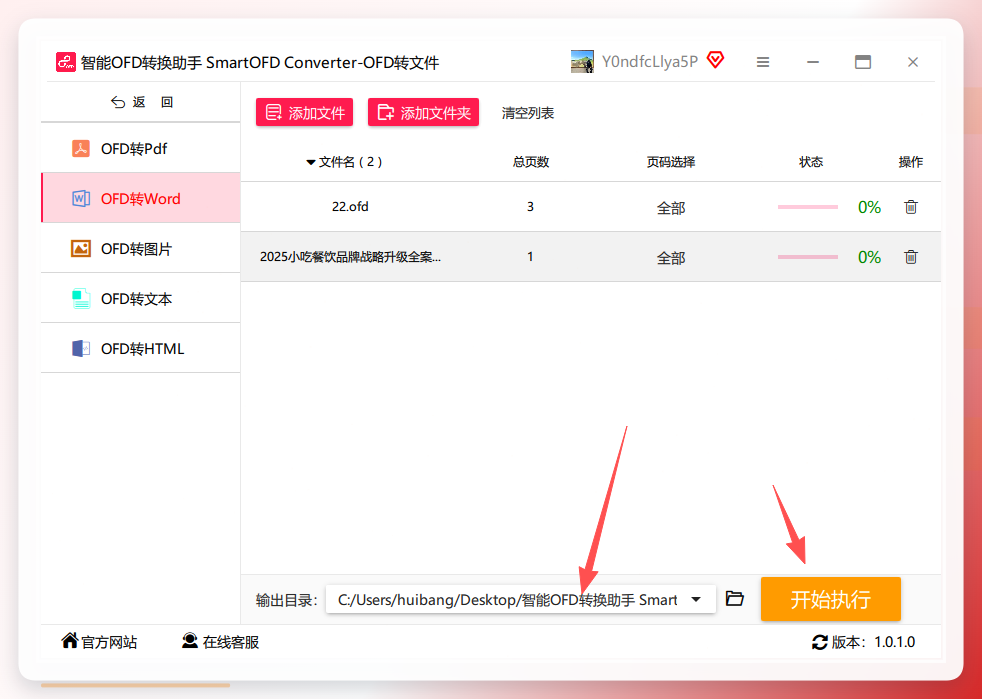Click the 操作 column header
The image size is (982, 699).
[x=911, y=162]
